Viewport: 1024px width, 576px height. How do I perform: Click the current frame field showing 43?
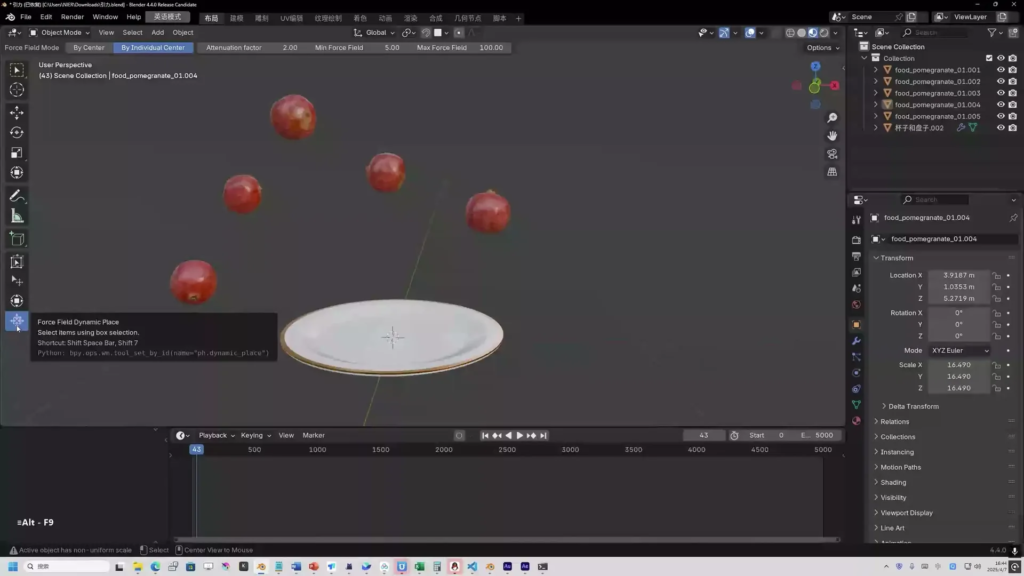[703, 436]
